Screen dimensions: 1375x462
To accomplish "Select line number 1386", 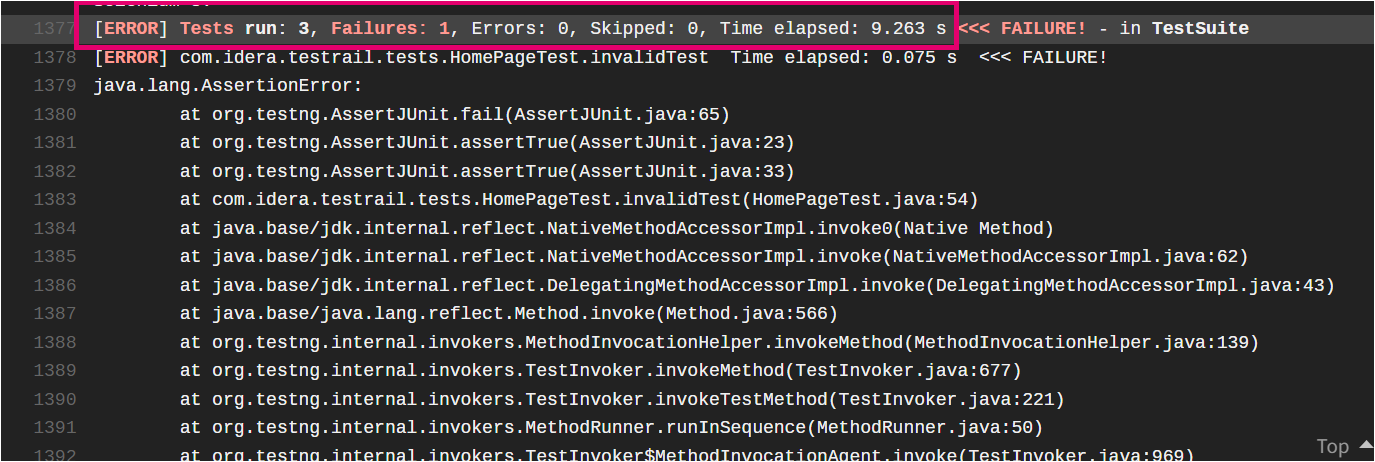I will (x=54, y=285).
